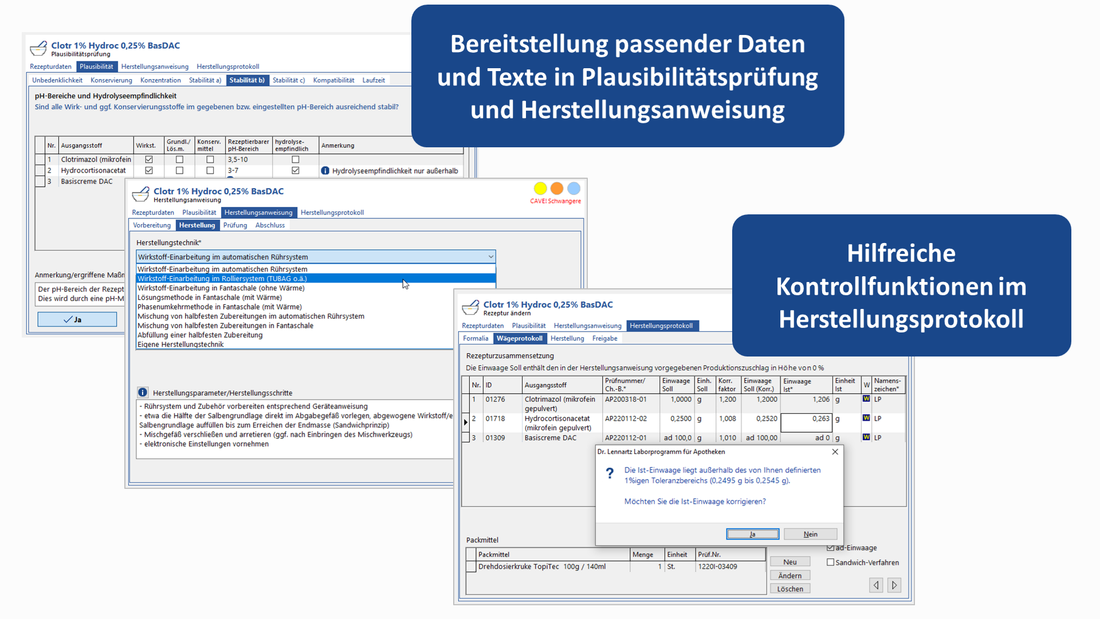Toggle Grundl./Lös.m. checkbox for Clotrimazol
1100x619 pixels.
tap(179, 159)
